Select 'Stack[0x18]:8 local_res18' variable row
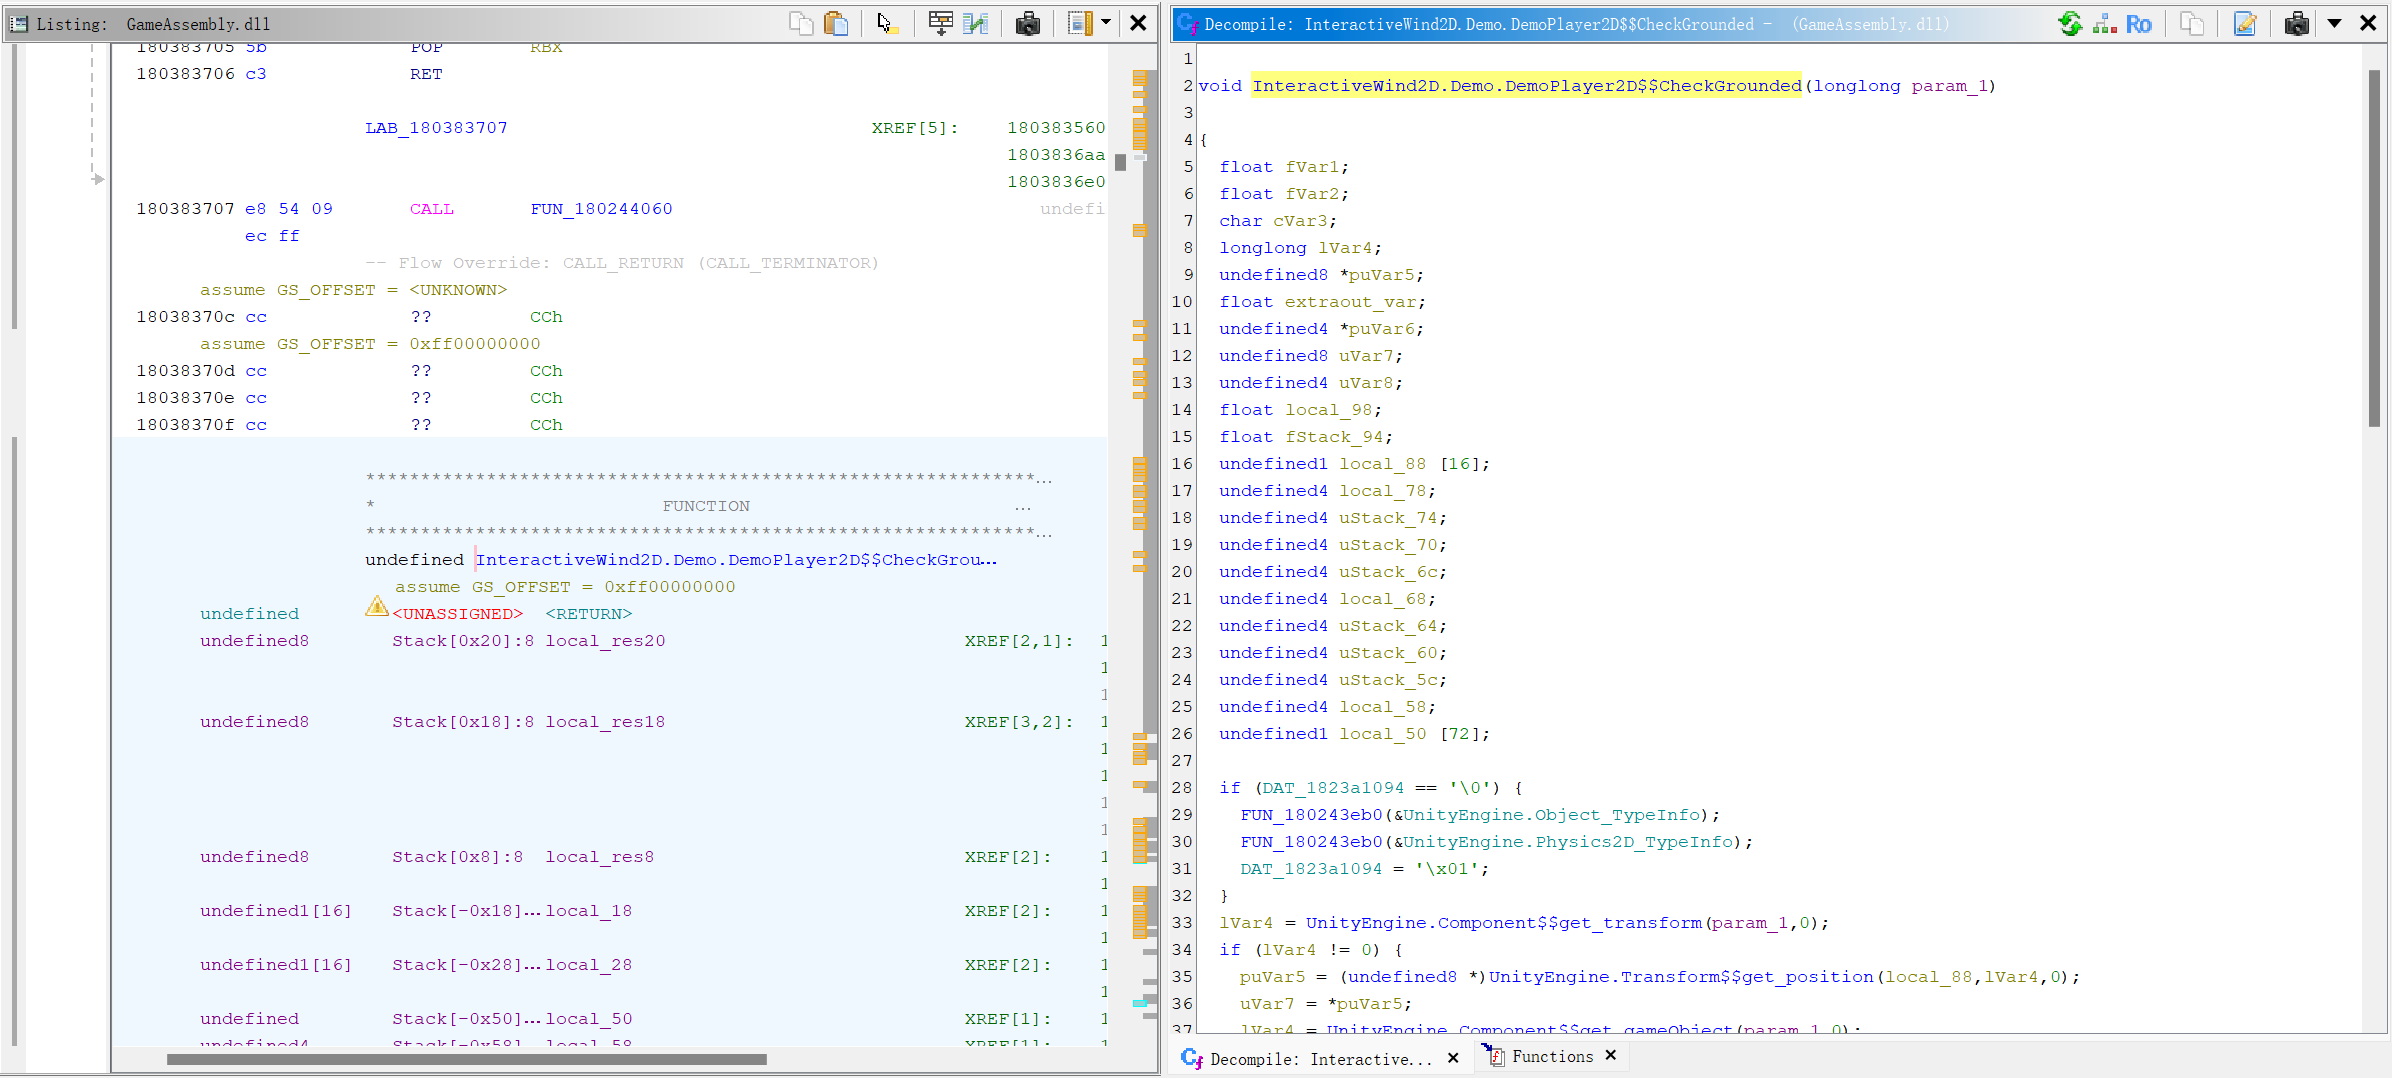This screenshot has height=1078, width=2392. pos(528,722)
